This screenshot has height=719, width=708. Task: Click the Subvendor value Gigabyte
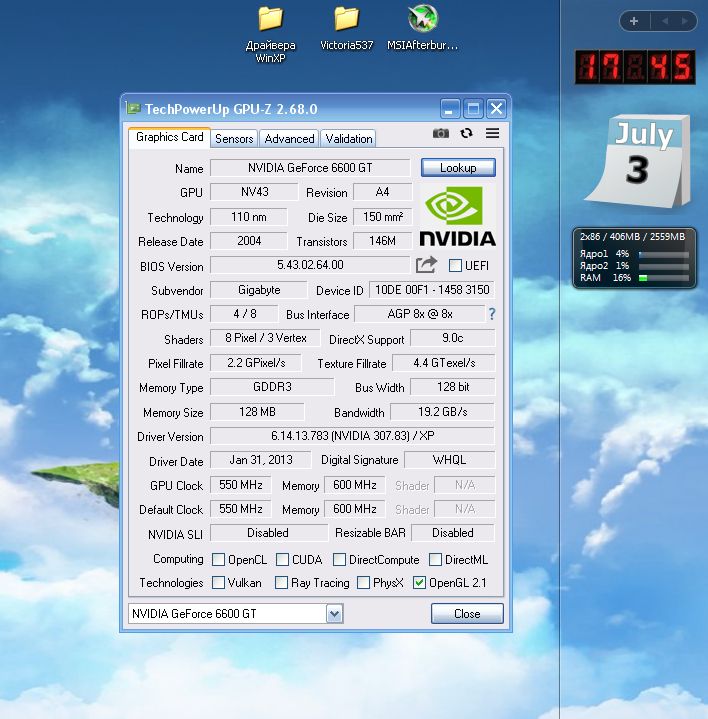pyautogui.click(x=259, y=290)
